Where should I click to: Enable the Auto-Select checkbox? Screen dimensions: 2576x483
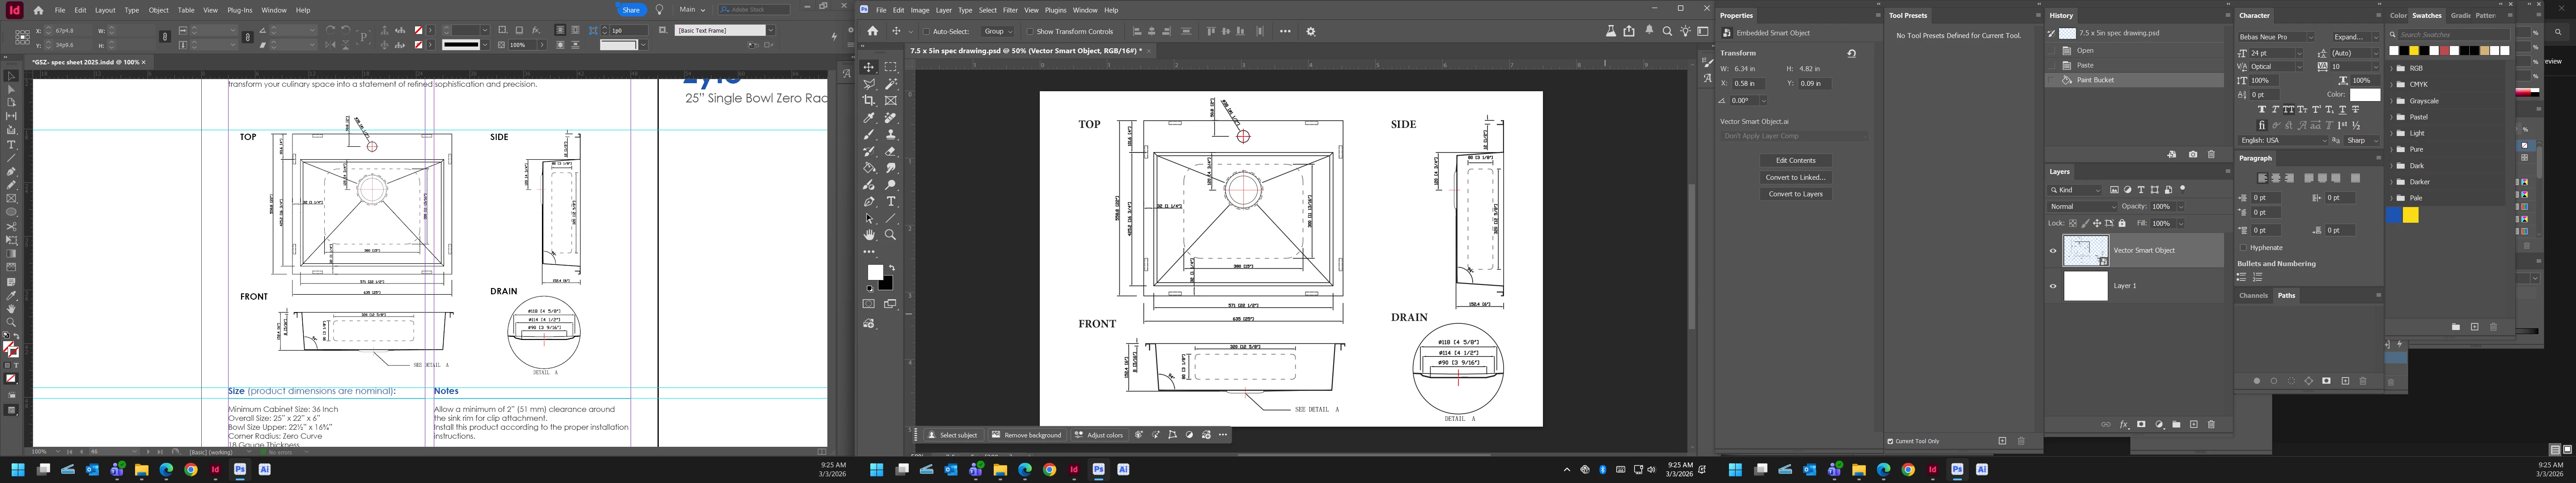pos(926,32)
